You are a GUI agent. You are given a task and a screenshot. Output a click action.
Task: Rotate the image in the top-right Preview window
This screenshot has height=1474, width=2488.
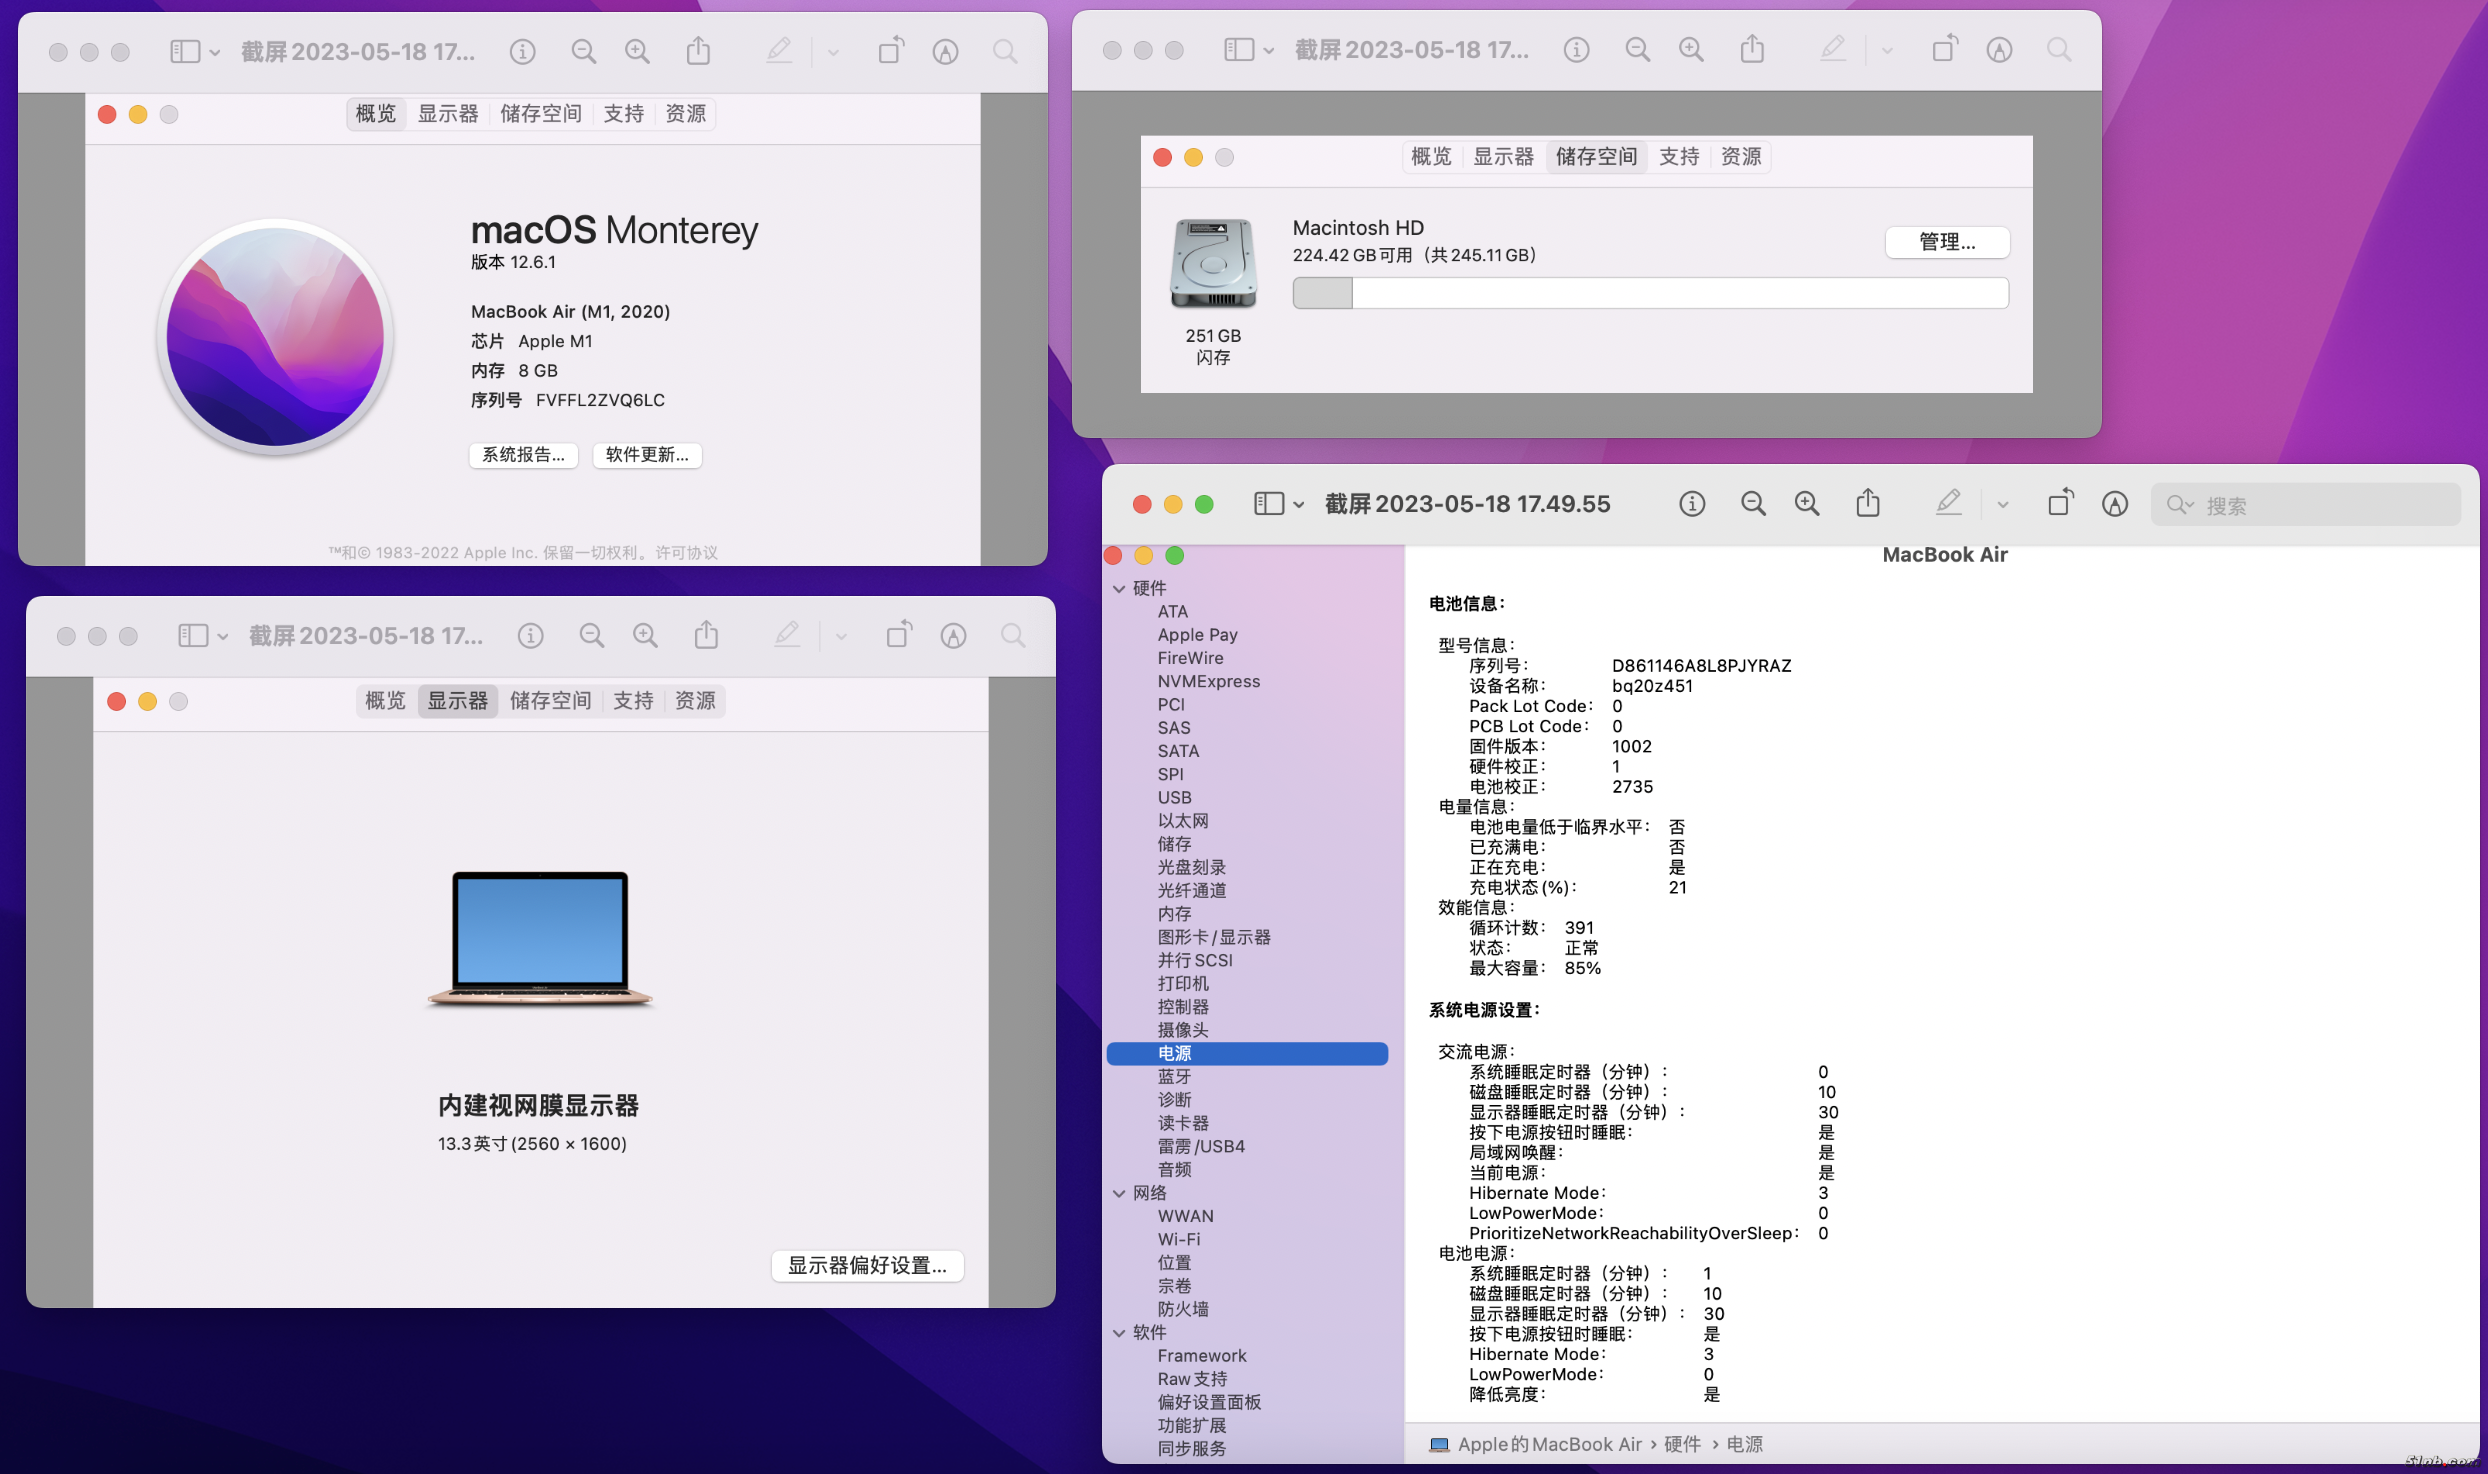pyautogui.click(x=1945, y=48)
